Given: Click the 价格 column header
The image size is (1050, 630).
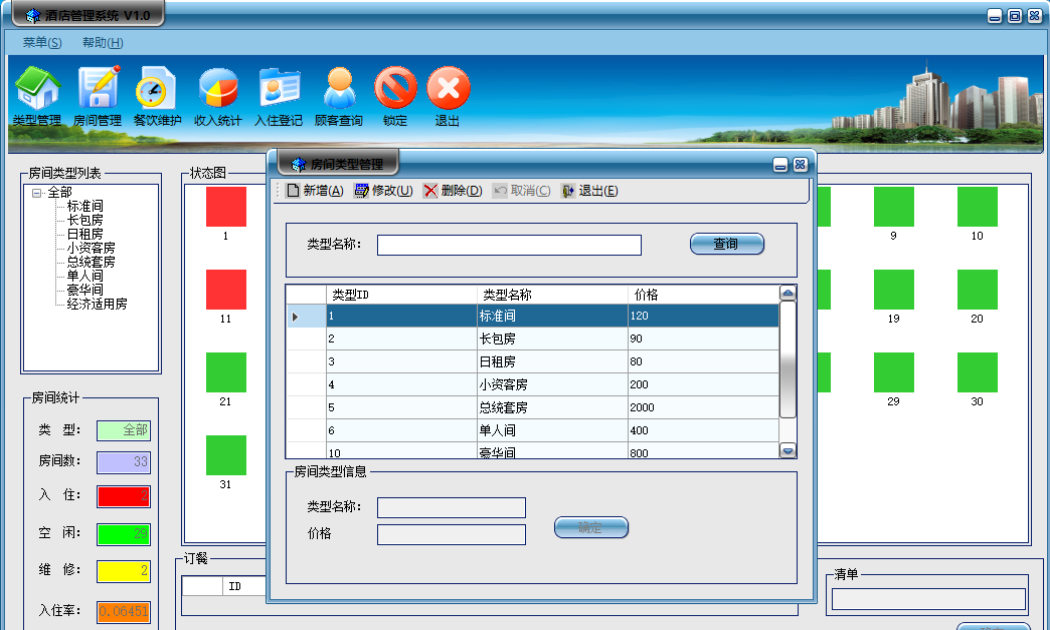Looking at the screenshot, I should pyautogui.click(x=703, y=295).
